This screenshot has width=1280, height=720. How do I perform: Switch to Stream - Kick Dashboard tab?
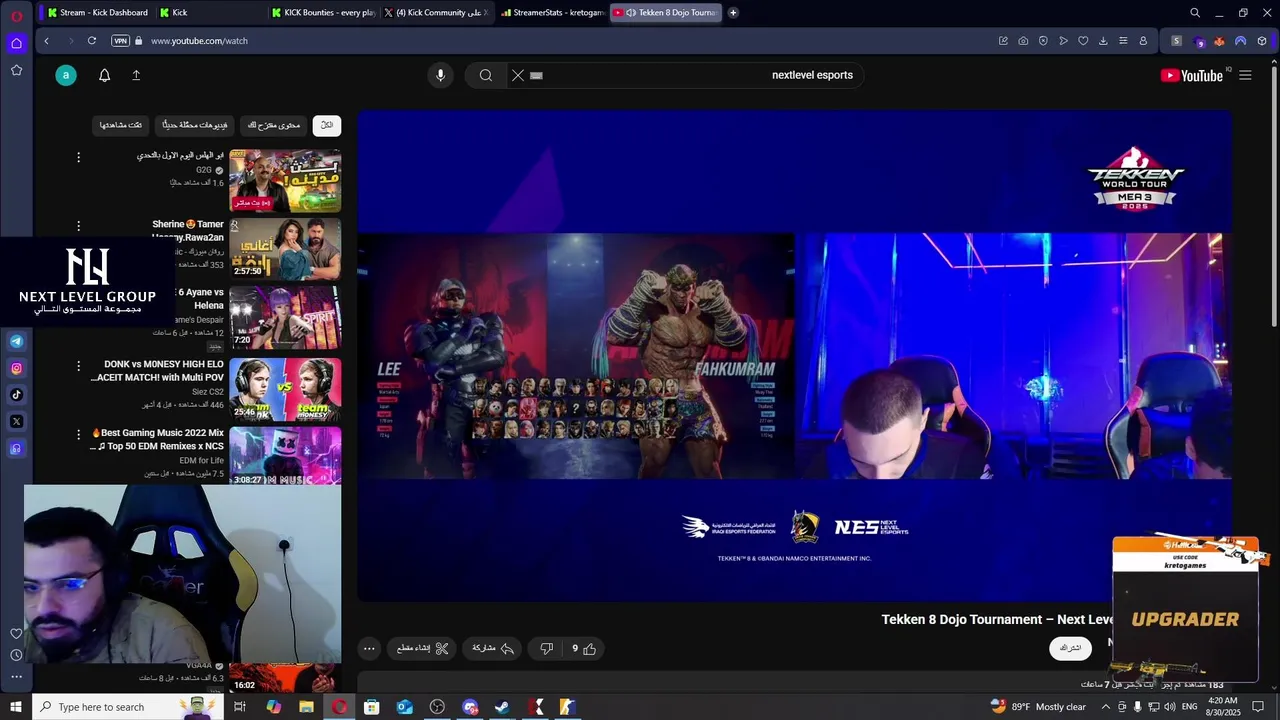[97, 13]
